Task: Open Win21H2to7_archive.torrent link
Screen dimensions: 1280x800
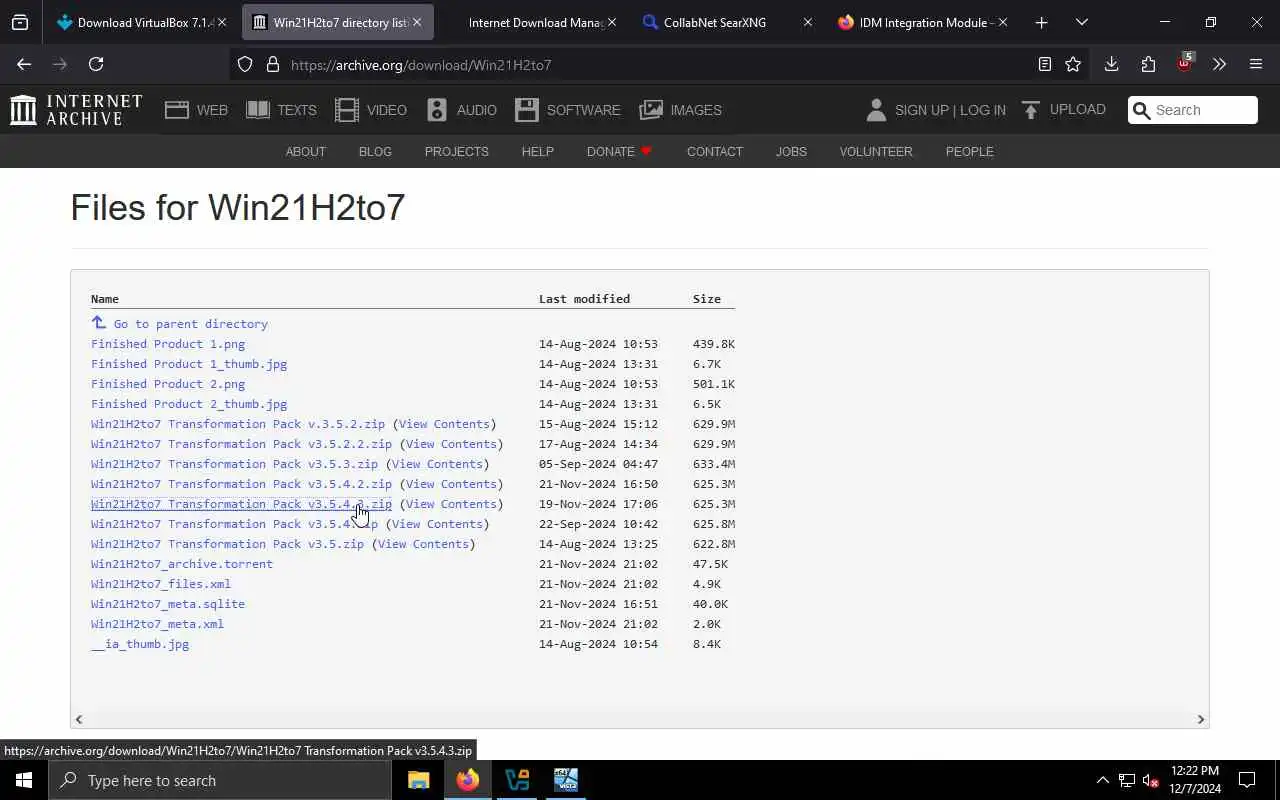Action: pyautogui.click(x=182, y=564)
